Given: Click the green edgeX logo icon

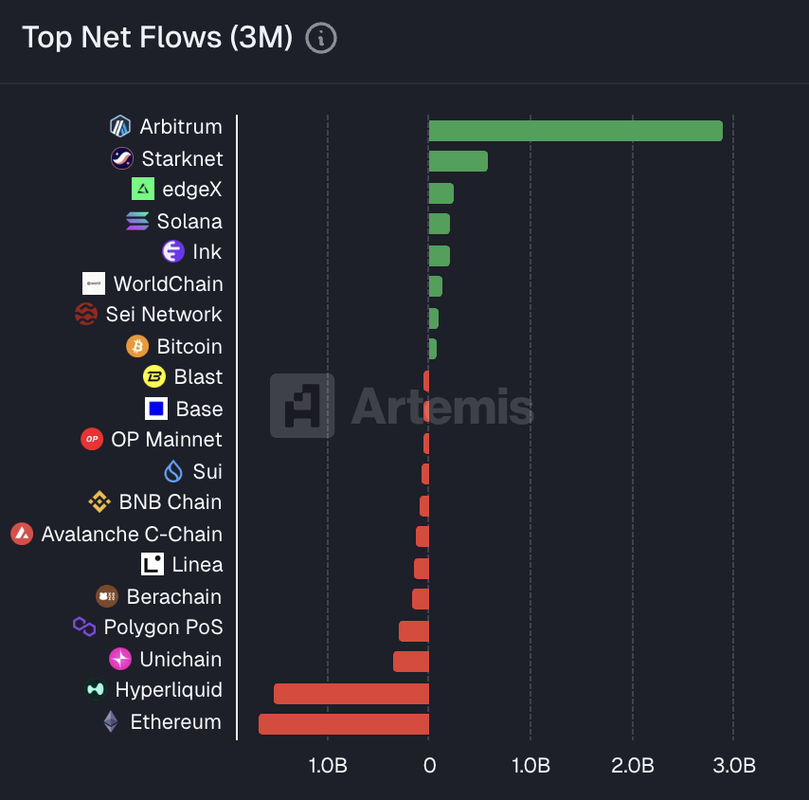Looking at the screenshot, I should 143,189.
